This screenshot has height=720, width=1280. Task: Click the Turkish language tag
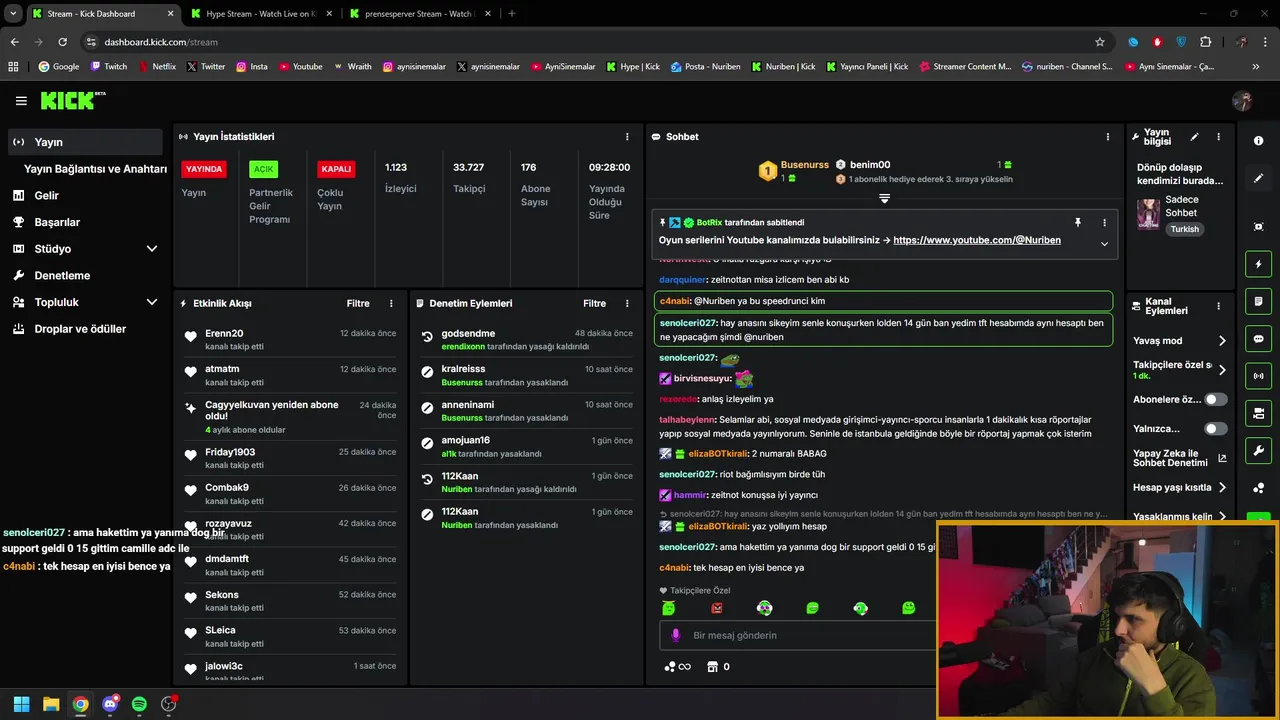pyautogui.click(x=1185, y=229)
